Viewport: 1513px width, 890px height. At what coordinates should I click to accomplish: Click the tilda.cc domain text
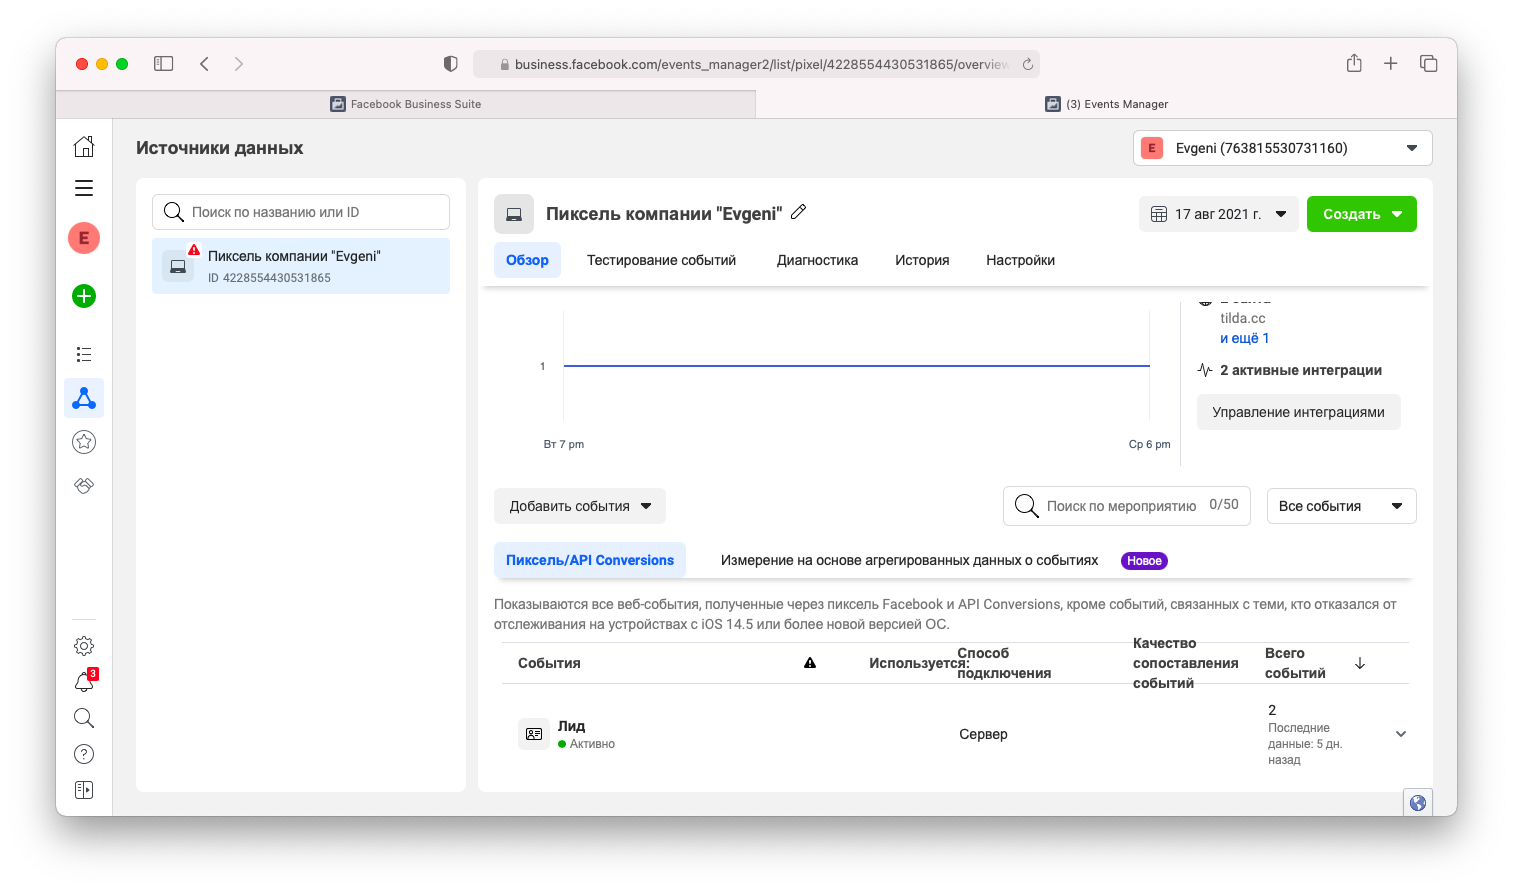click(x=1242, y=318)
